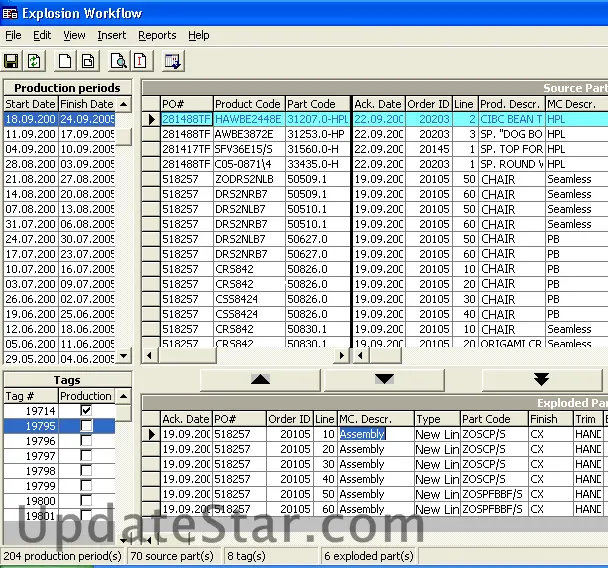Click the Product Code column header
Screen dimensions: 608x568
coord(247,104)
